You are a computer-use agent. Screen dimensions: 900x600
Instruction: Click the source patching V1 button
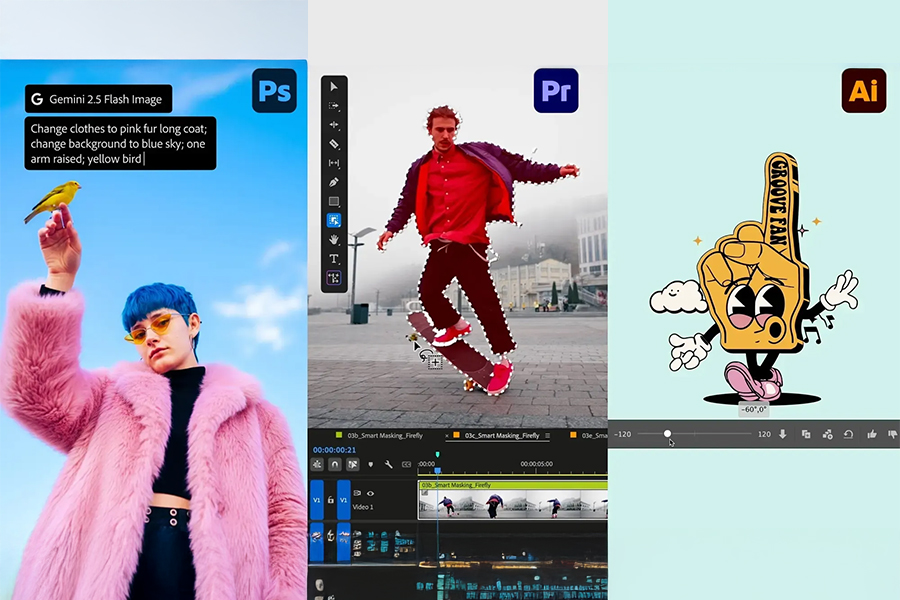click(x=316, y=500)
